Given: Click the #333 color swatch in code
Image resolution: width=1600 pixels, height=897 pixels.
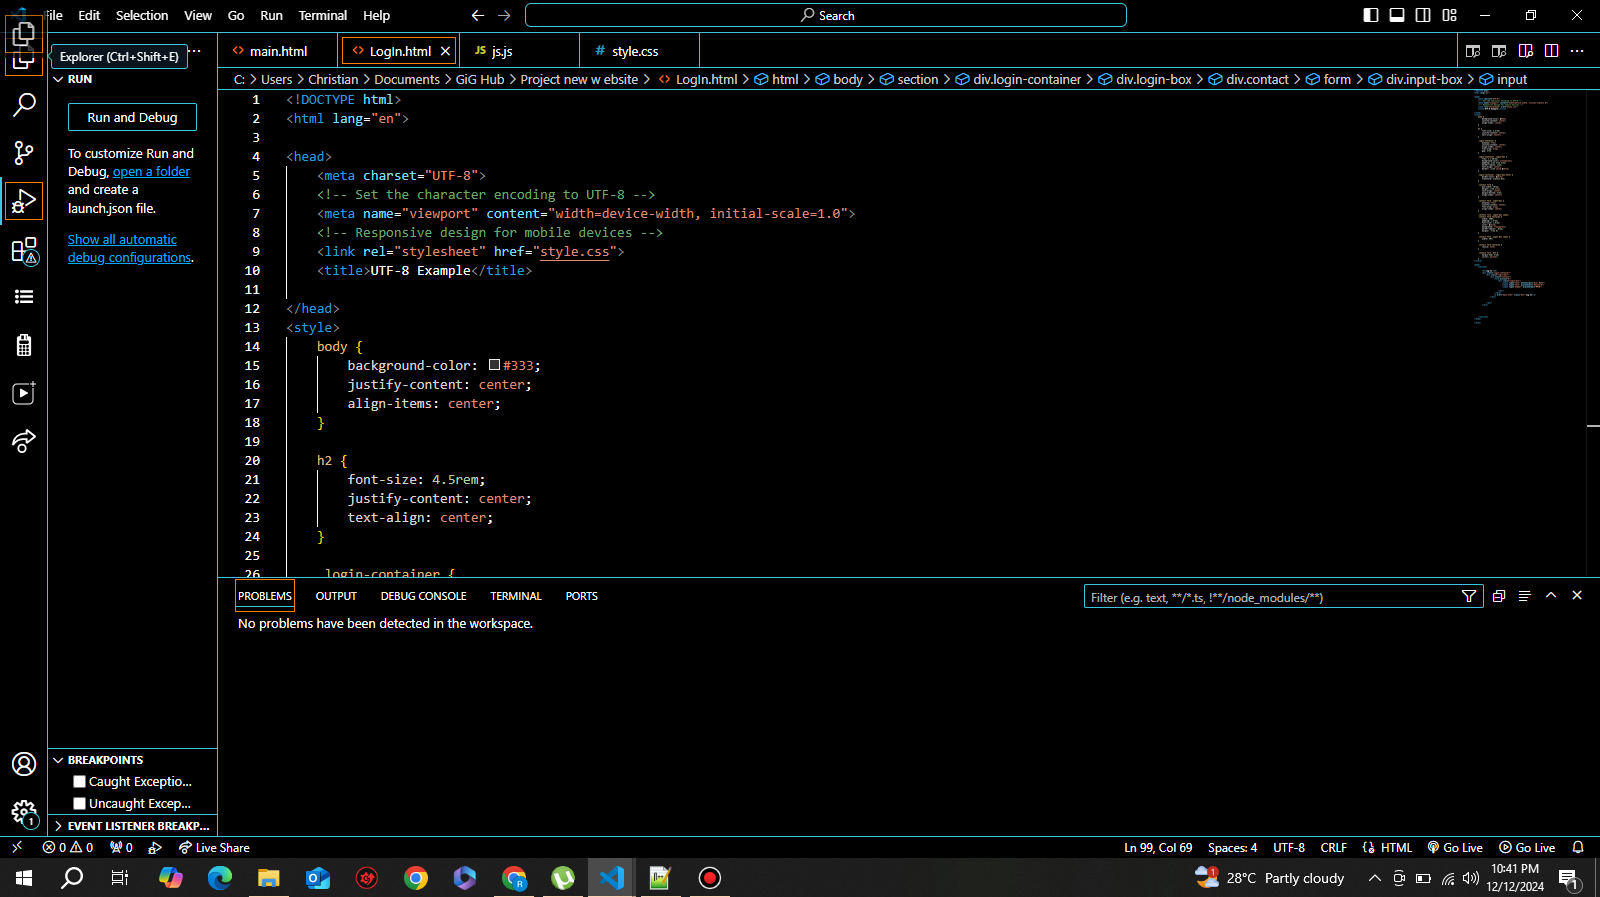Looking at the screenshot, I should pyautogui.click(x=494, y=365).
